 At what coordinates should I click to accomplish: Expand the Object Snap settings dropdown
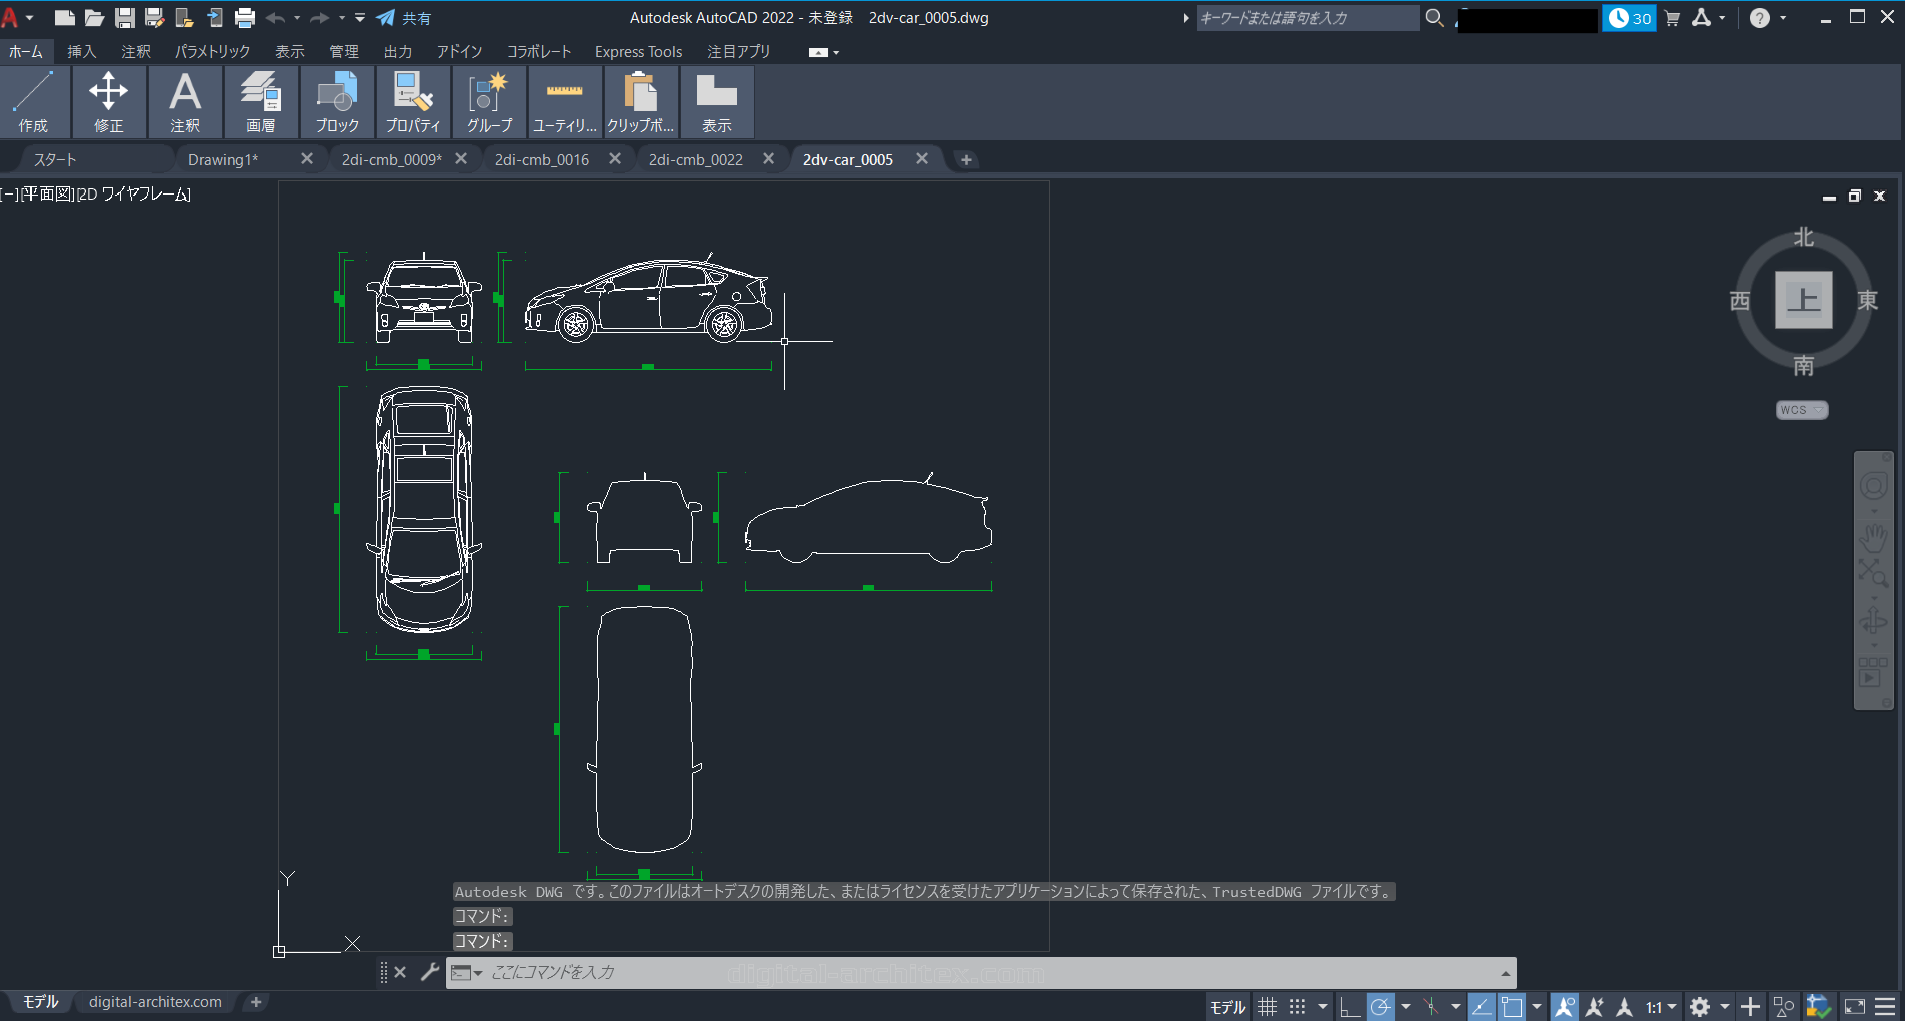(1537, 1007)
